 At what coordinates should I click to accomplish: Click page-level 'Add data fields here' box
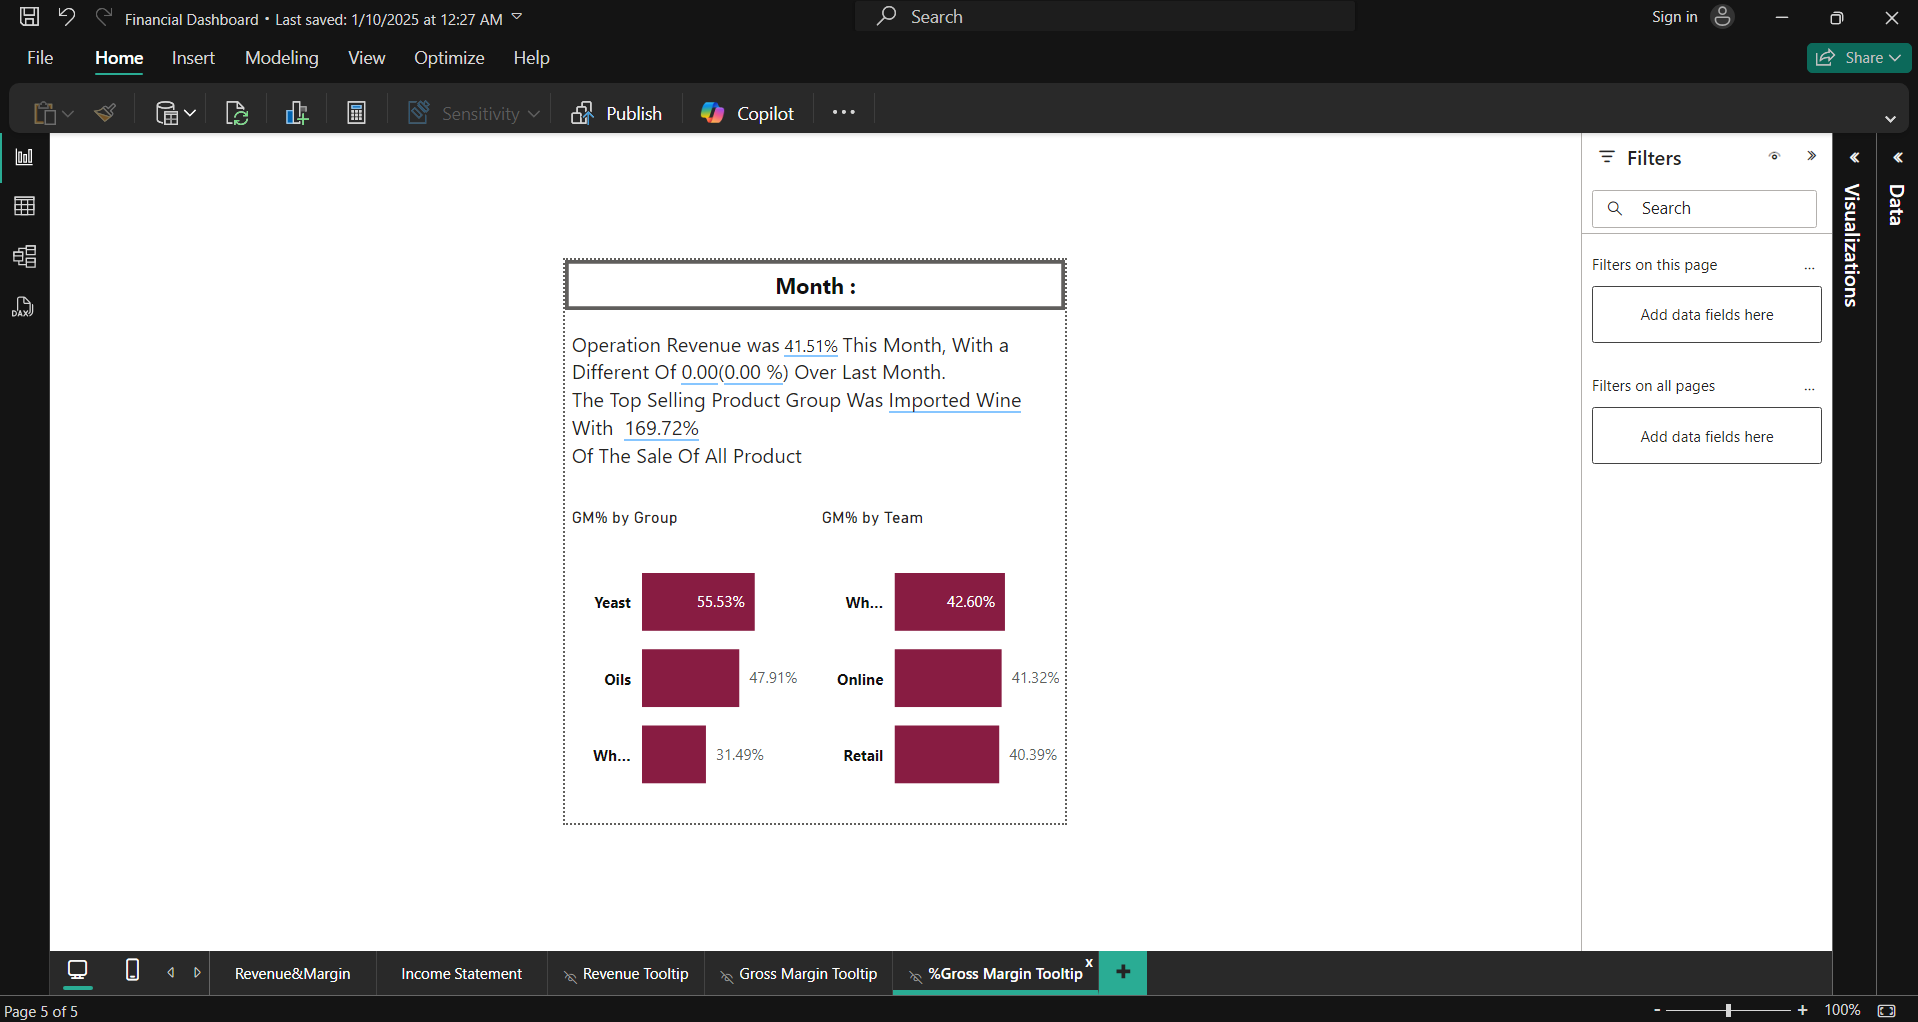1706,315
